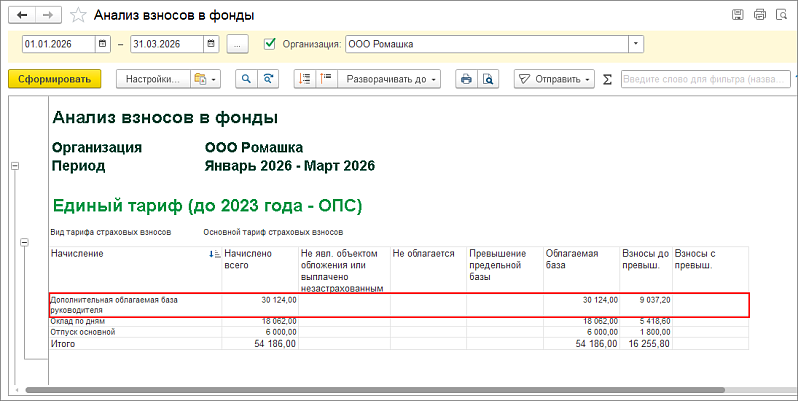Add report to favorites with star icon

pyautogui.click(x=78, y=15)
